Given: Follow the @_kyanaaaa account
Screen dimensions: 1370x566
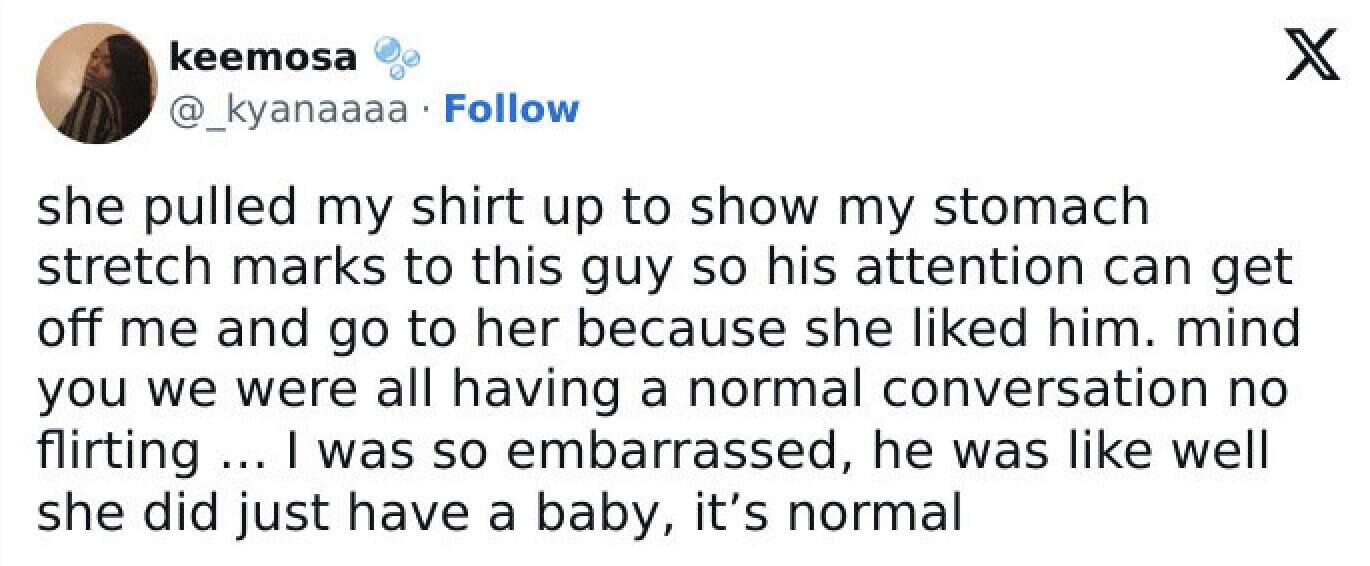Looking at the screenshot, I should (x=510, y=107).
